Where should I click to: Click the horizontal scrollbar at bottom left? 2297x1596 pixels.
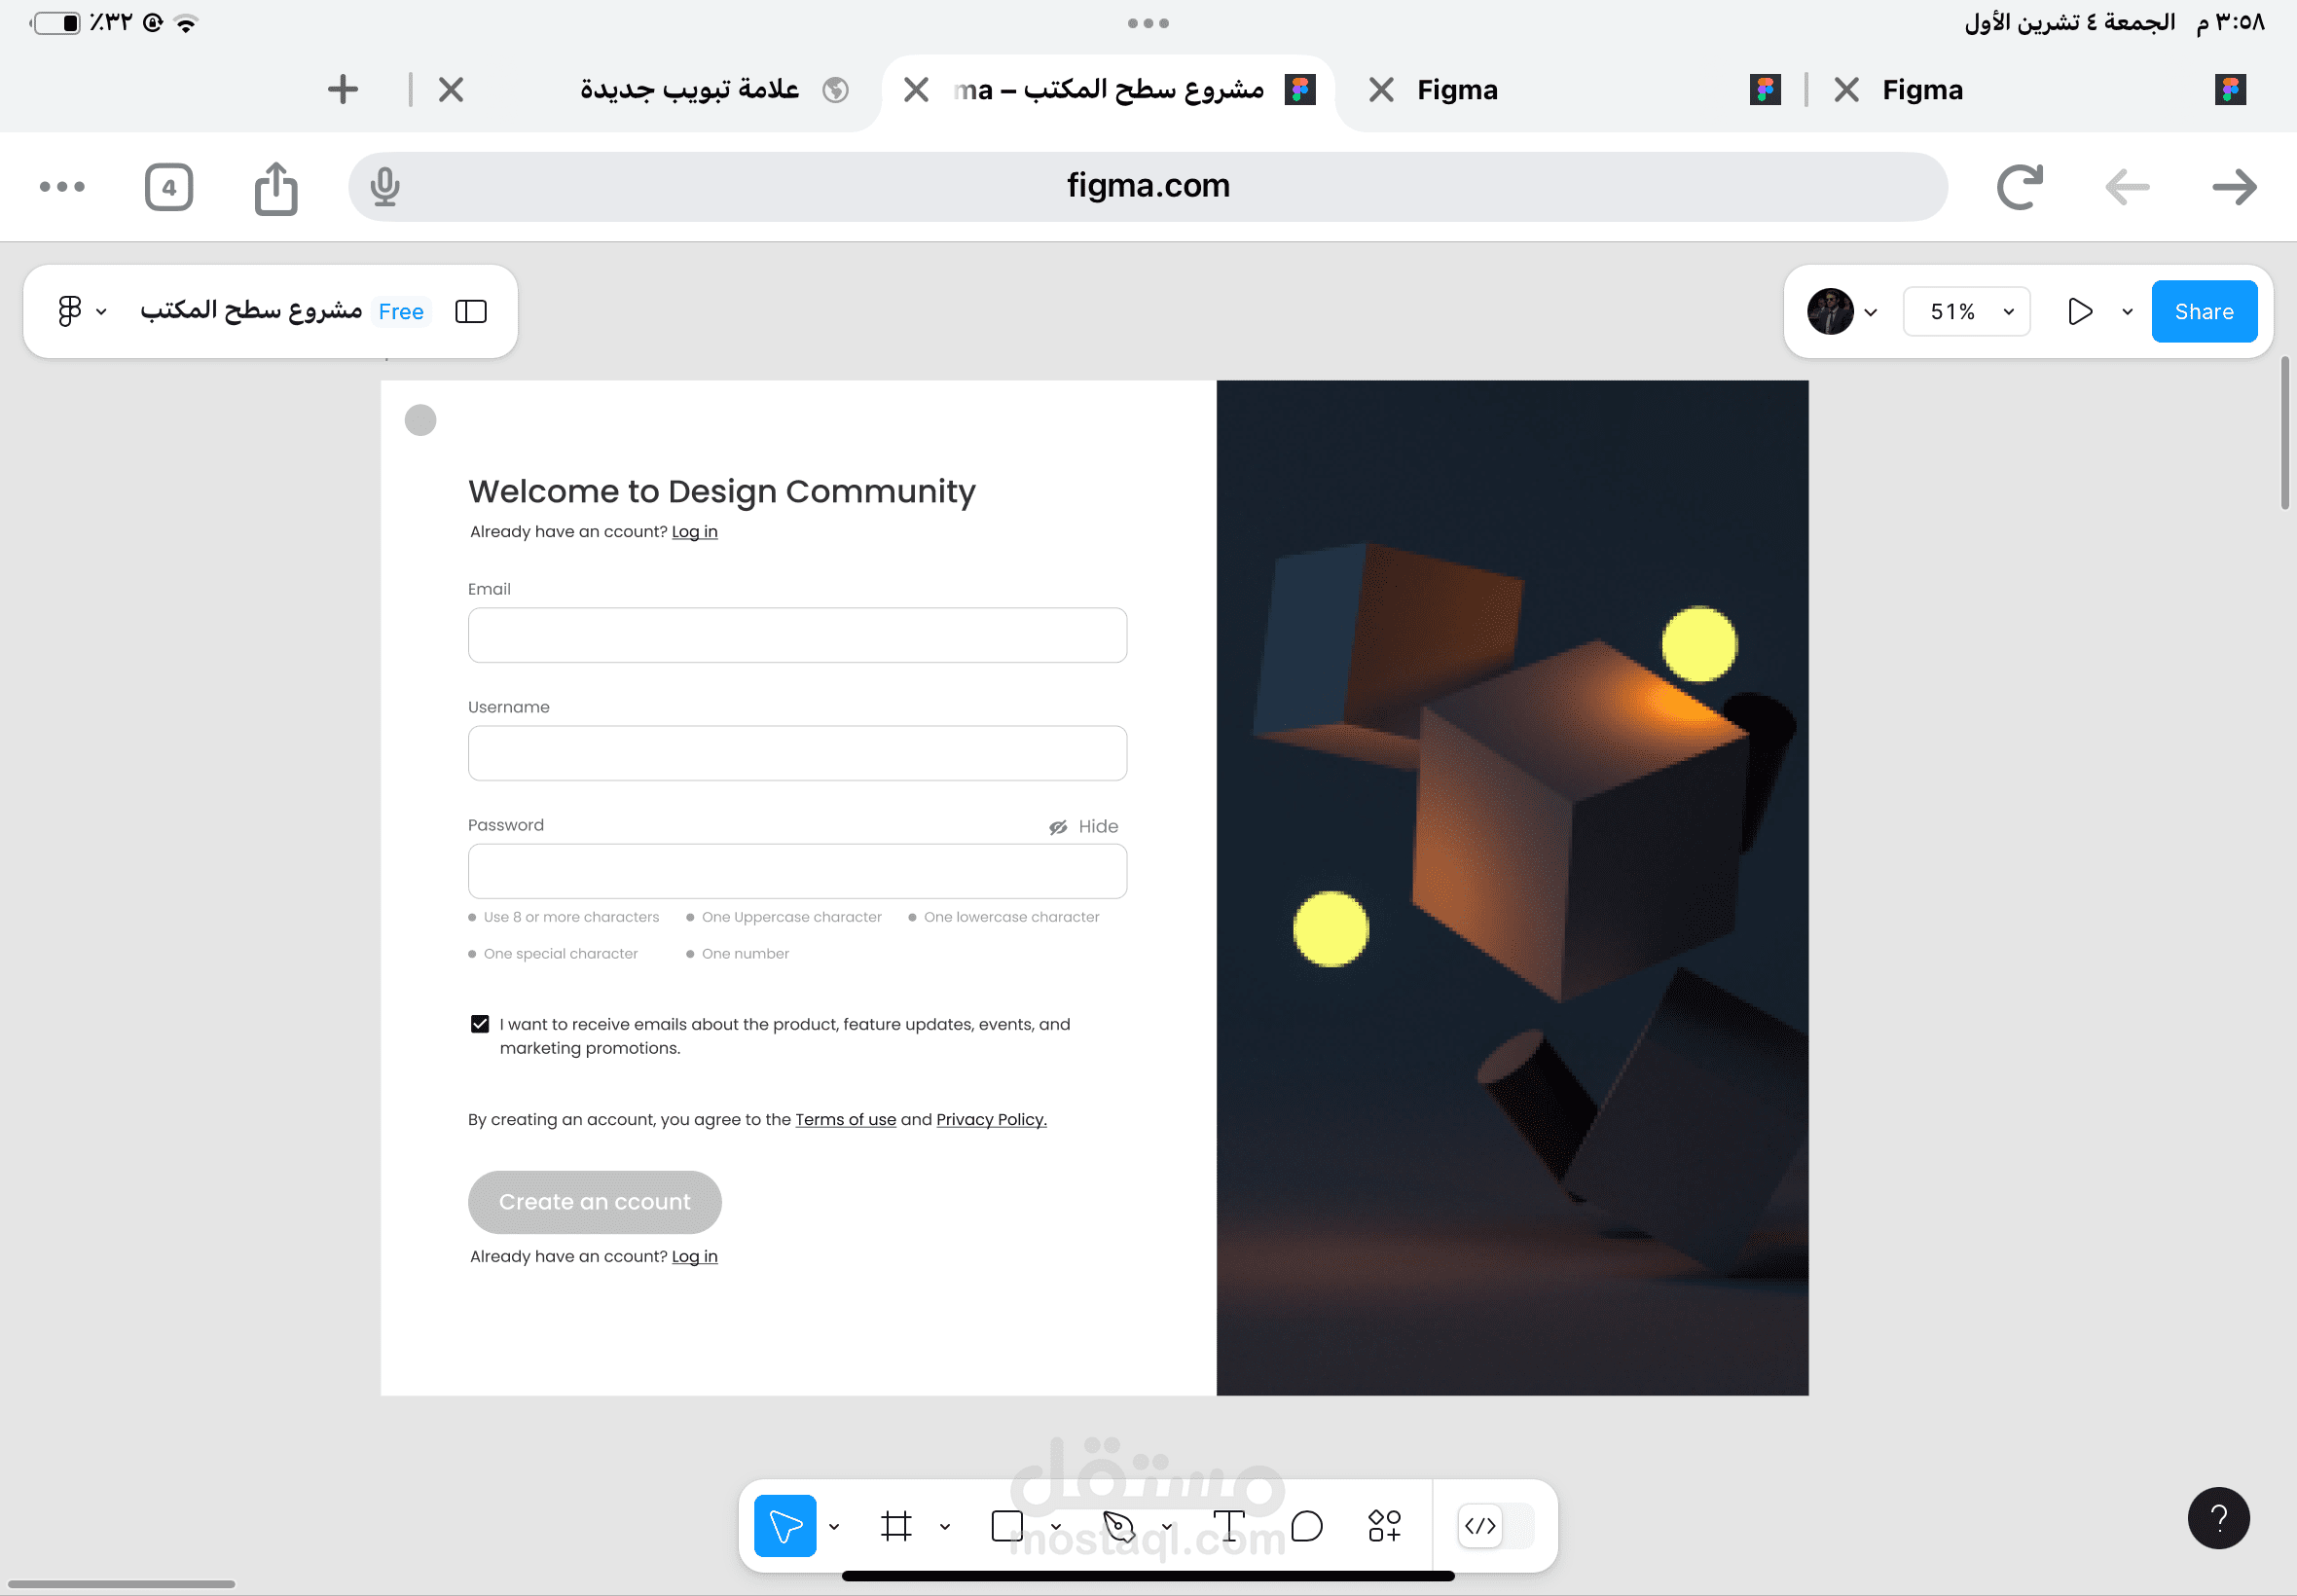pos(120,1583)
